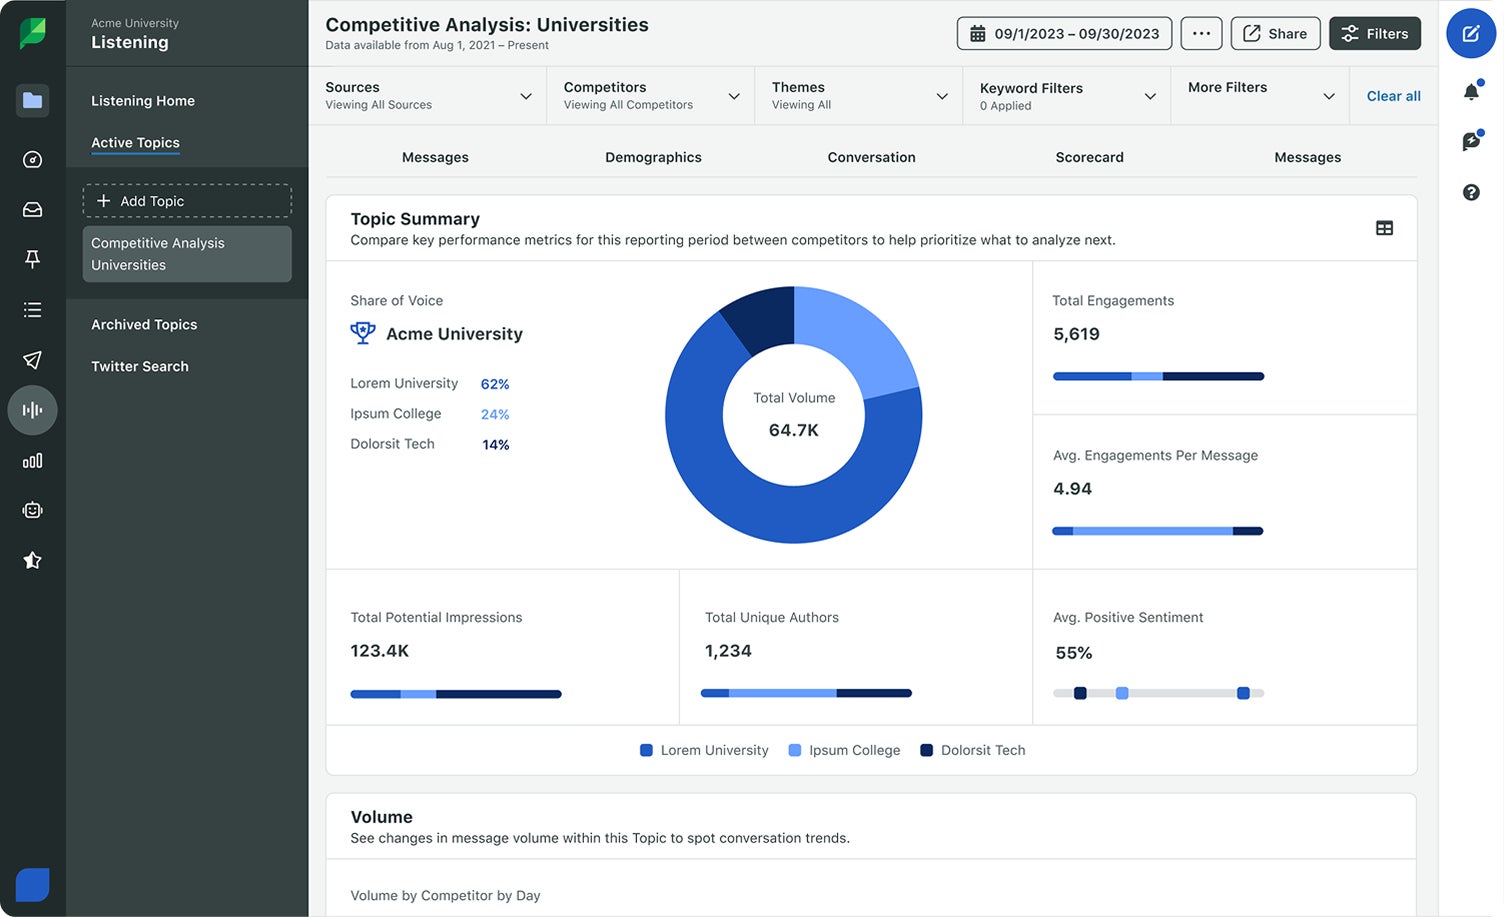The height and width of the screenshot is (918, 1504).
Task: Select the star Reviews icon
Action: 32,560
